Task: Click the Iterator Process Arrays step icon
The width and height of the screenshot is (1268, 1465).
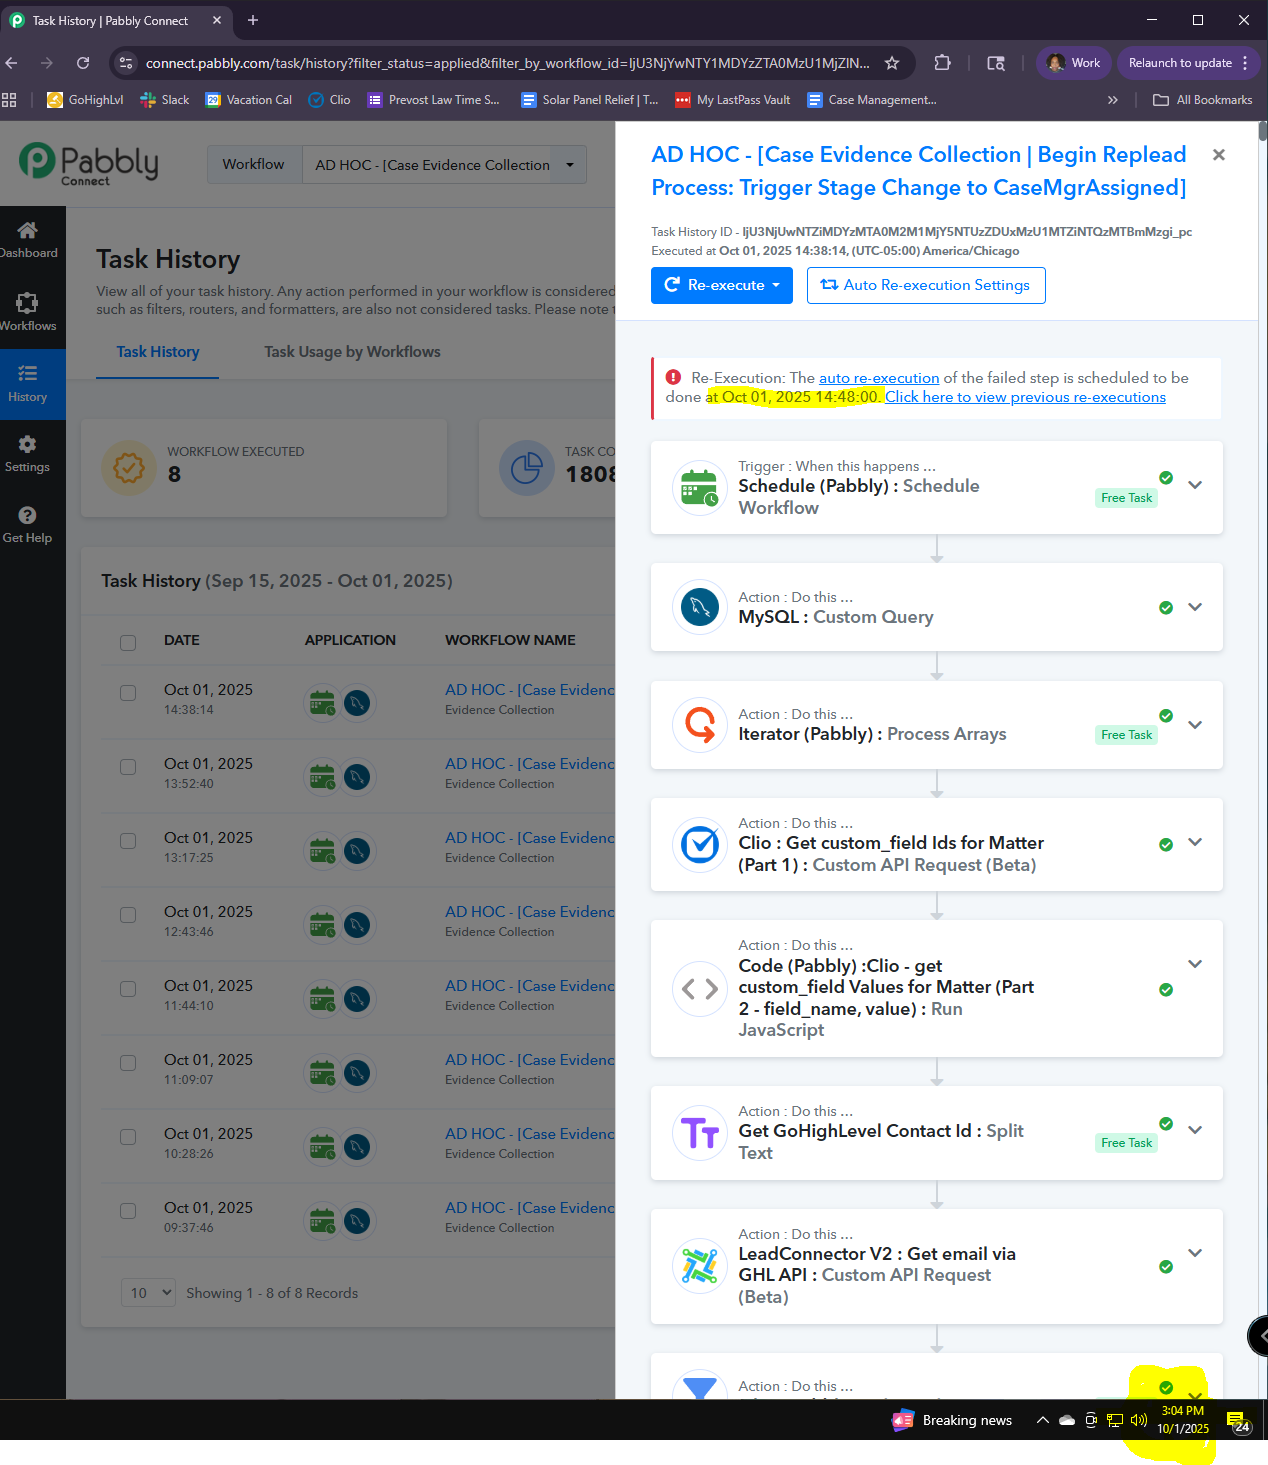Action: click(x=700, y=725)
